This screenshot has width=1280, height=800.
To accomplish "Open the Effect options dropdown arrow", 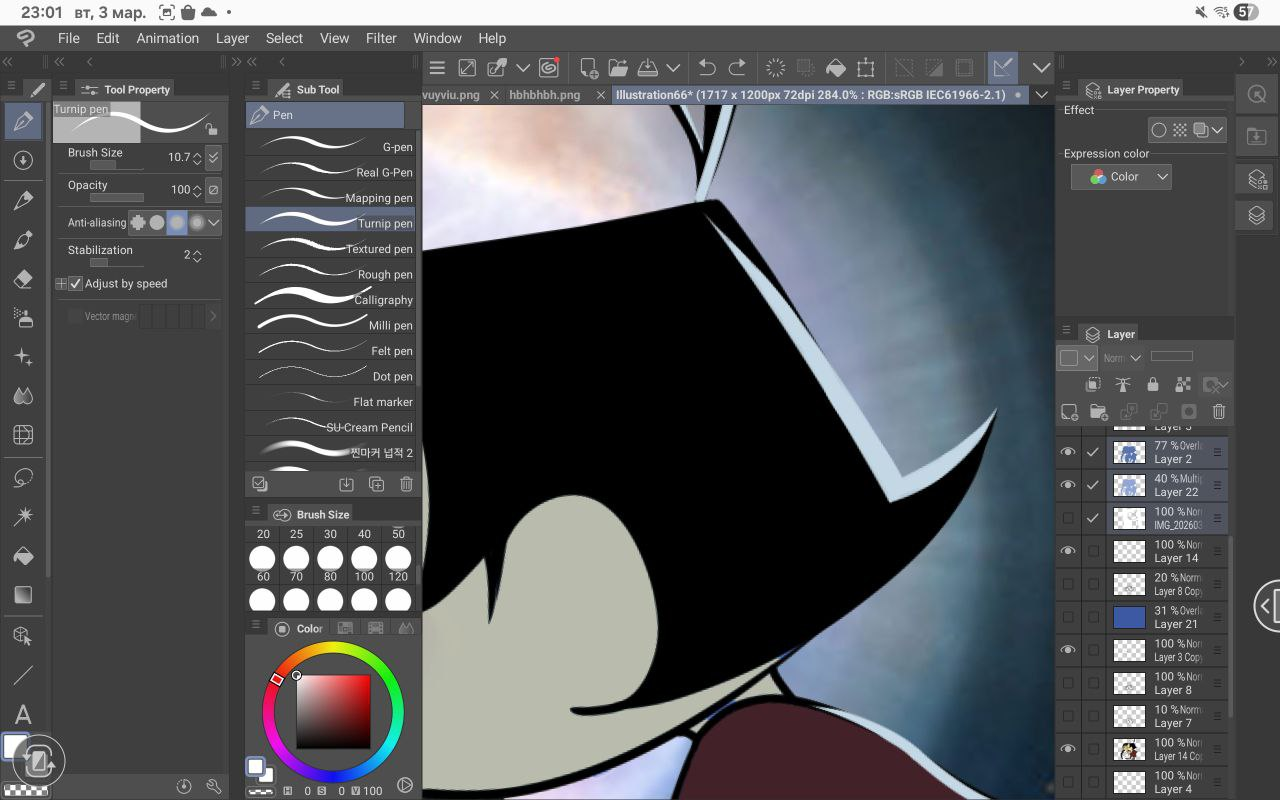I will (1217, 130).
